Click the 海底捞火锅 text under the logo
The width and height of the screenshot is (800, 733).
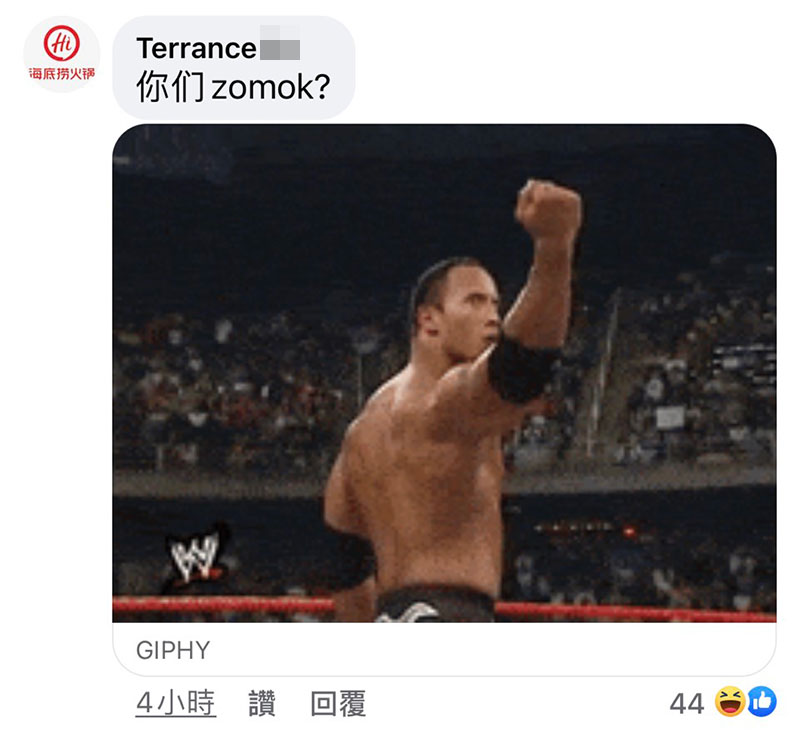coord(62,74)
